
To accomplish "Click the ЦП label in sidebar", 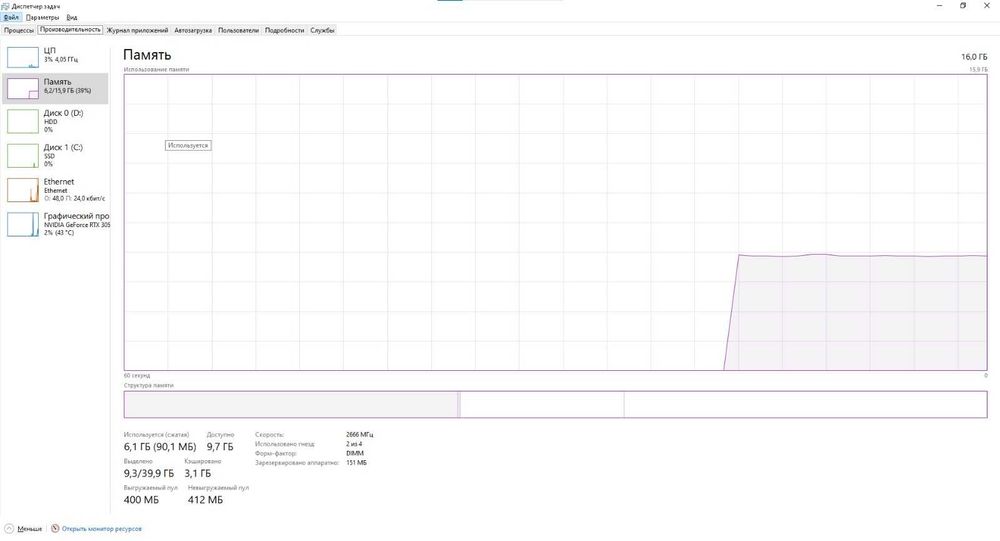I will tap(50, 50).
